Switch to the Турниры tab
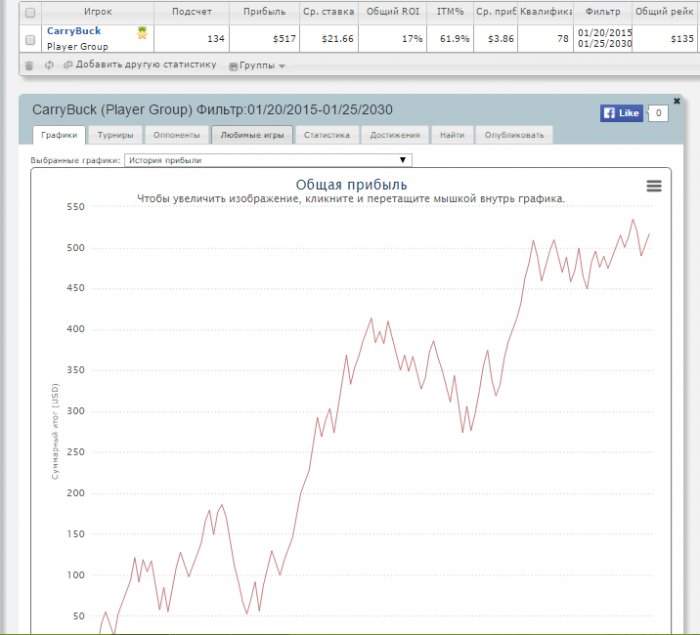Screen dimensions: 700x635 [x=115, y=135]
